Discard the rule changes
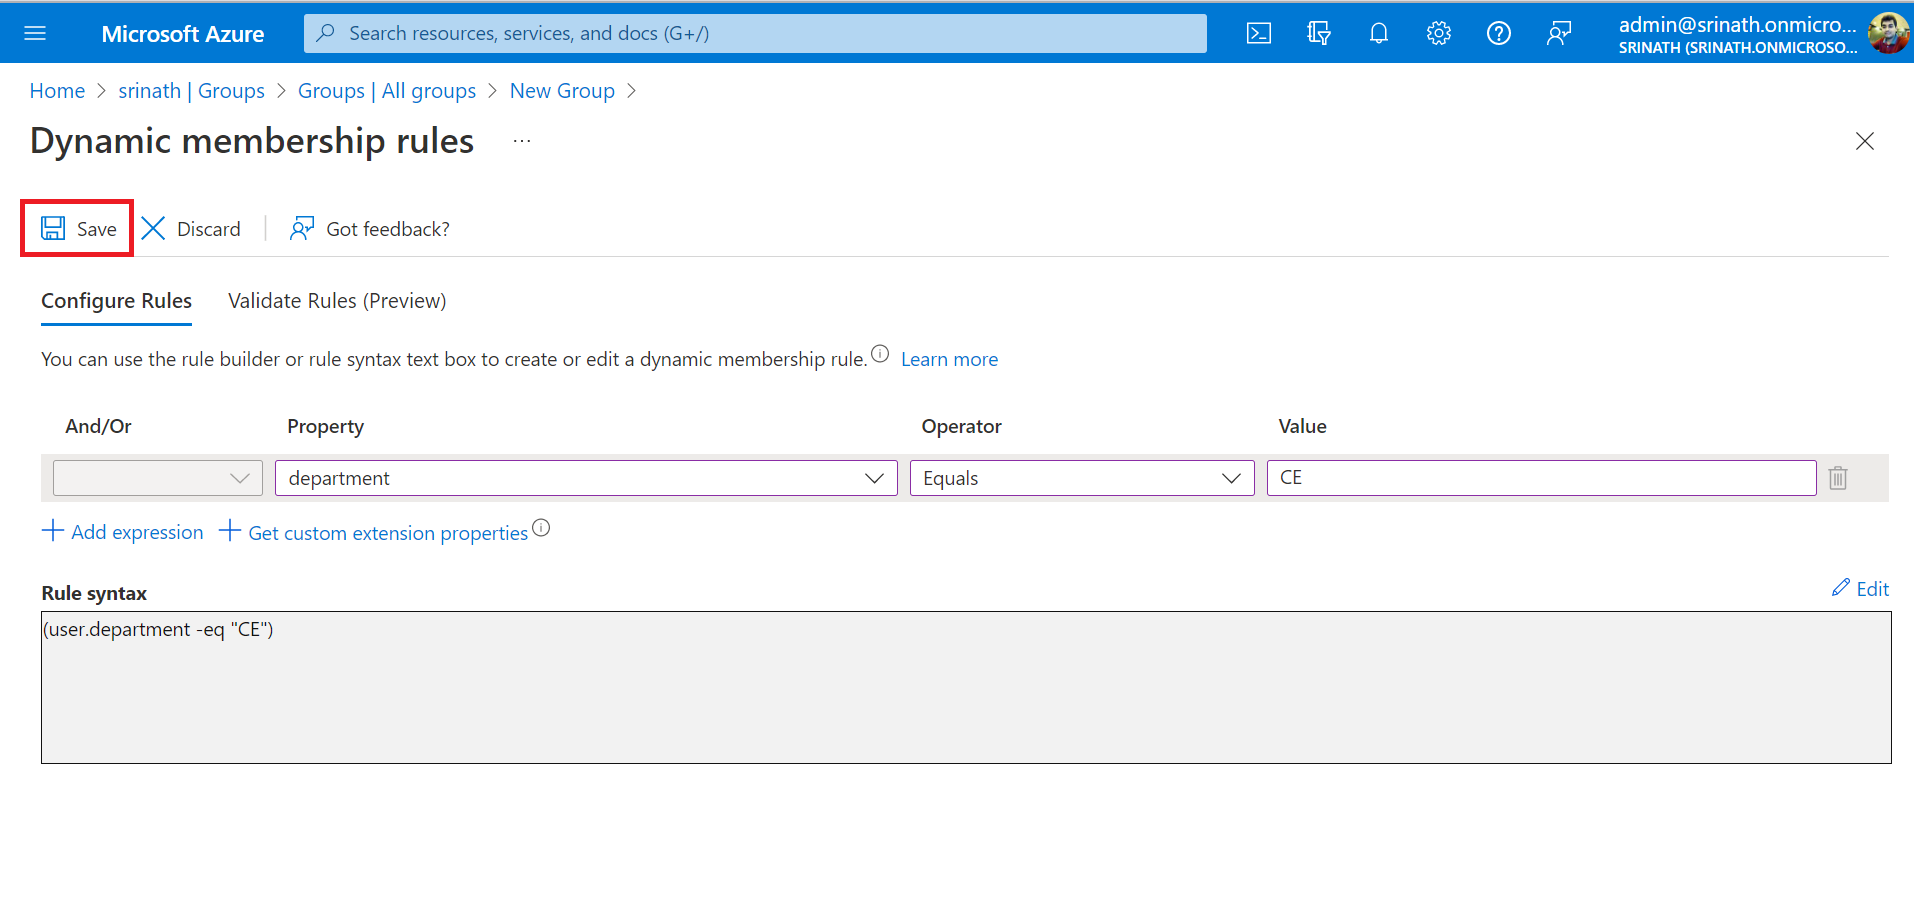 (191, 229)
